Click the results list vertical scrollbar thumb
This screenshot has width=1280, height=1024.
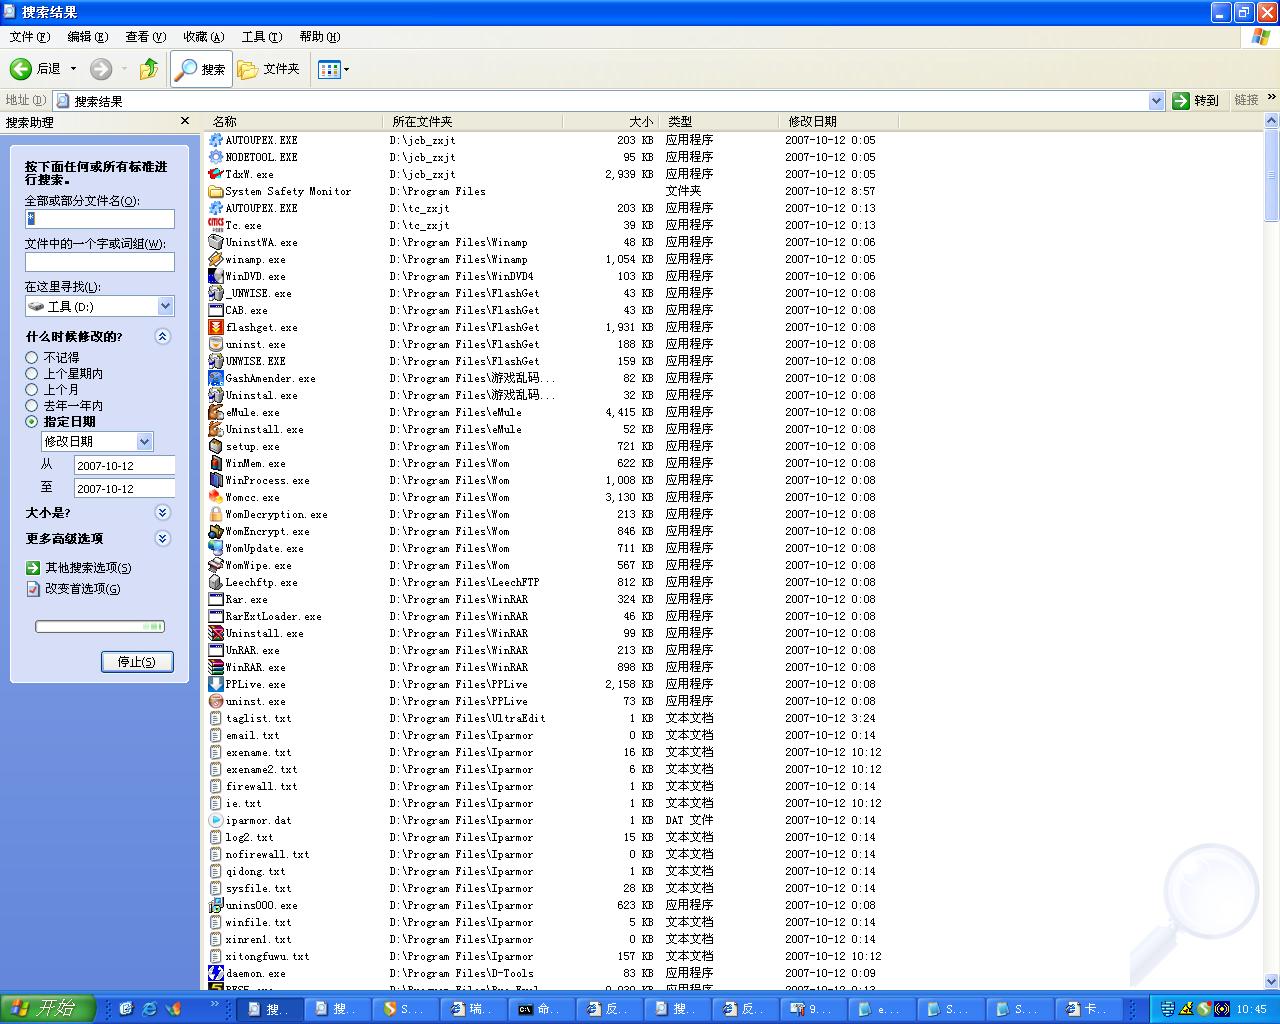tap(1272, 175)
